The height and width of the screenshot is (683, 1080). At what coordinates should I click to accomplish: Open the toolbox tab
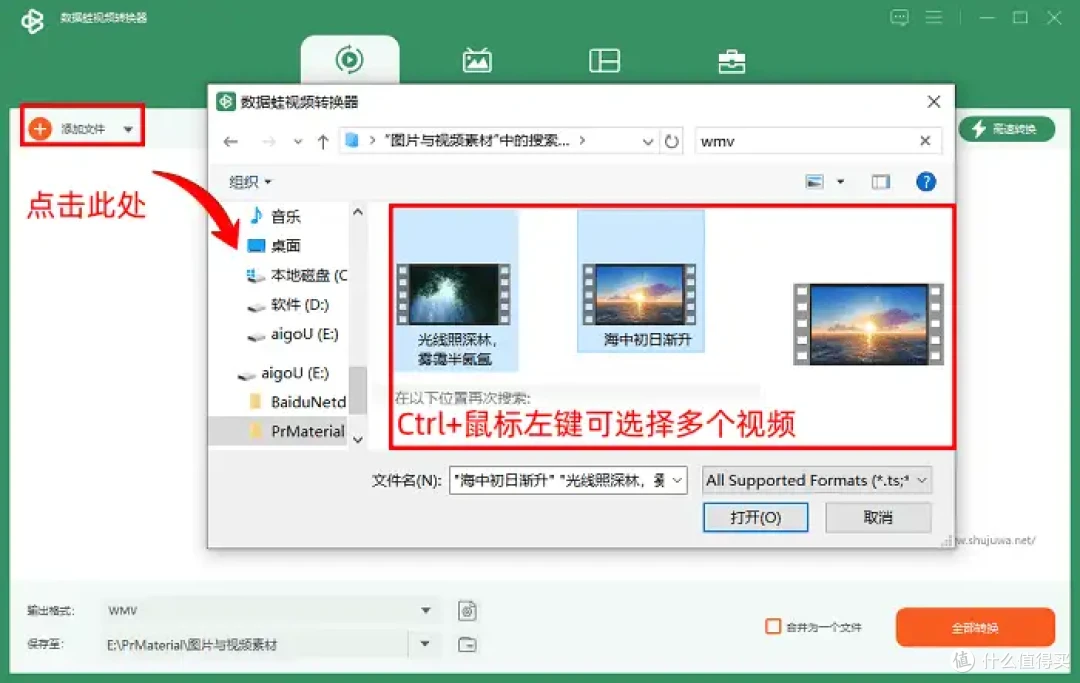pyautogui.click(x=731, y=61)
